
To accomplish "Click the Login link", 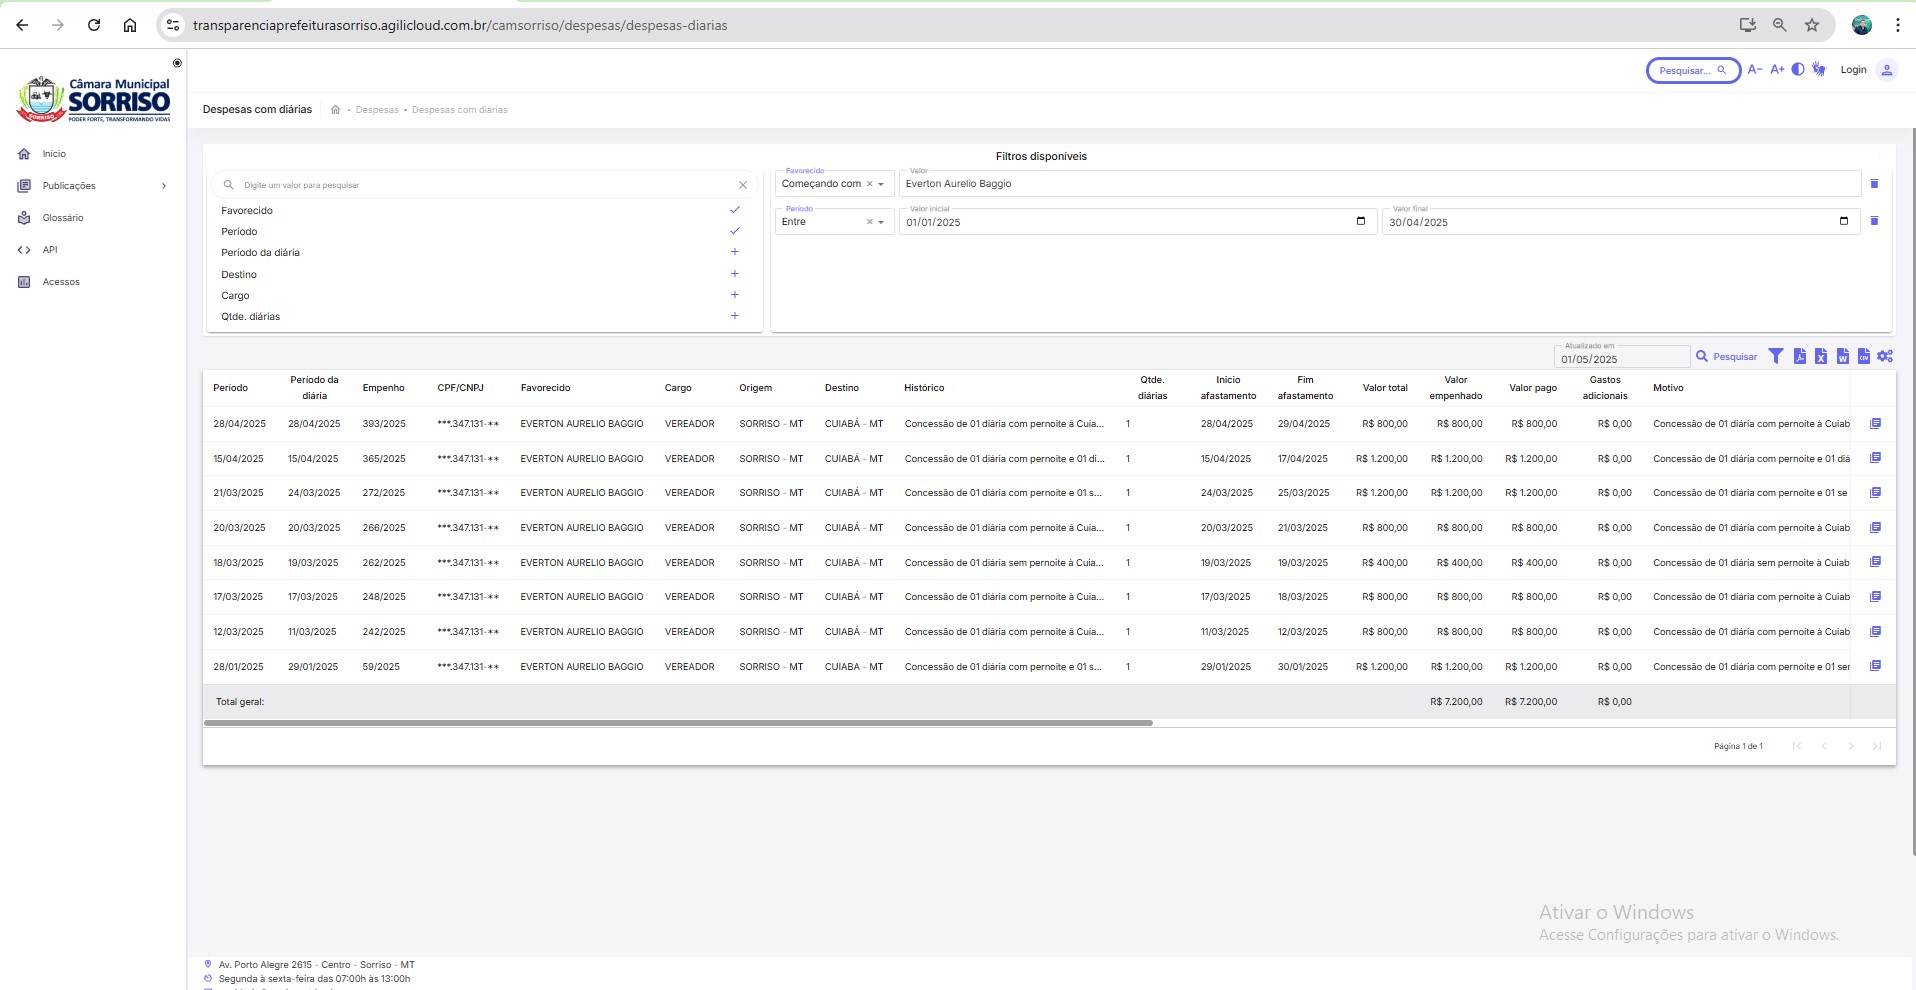I will [1853, 70].
